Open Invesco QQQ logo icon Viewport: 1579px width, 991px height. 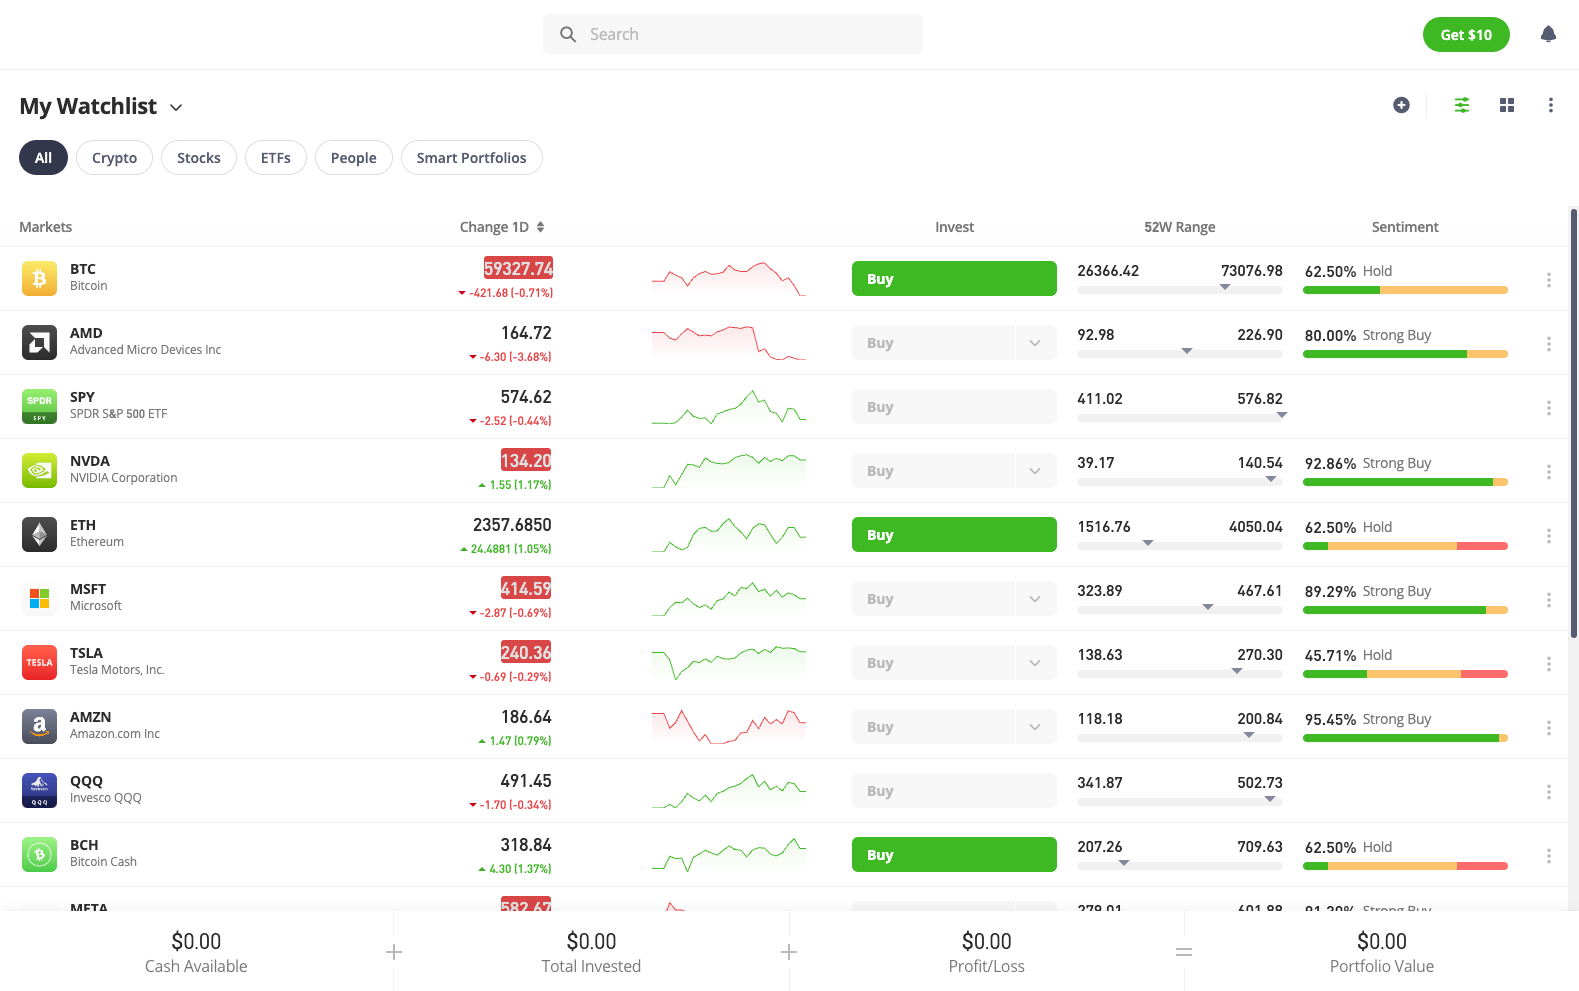(39, 791)
